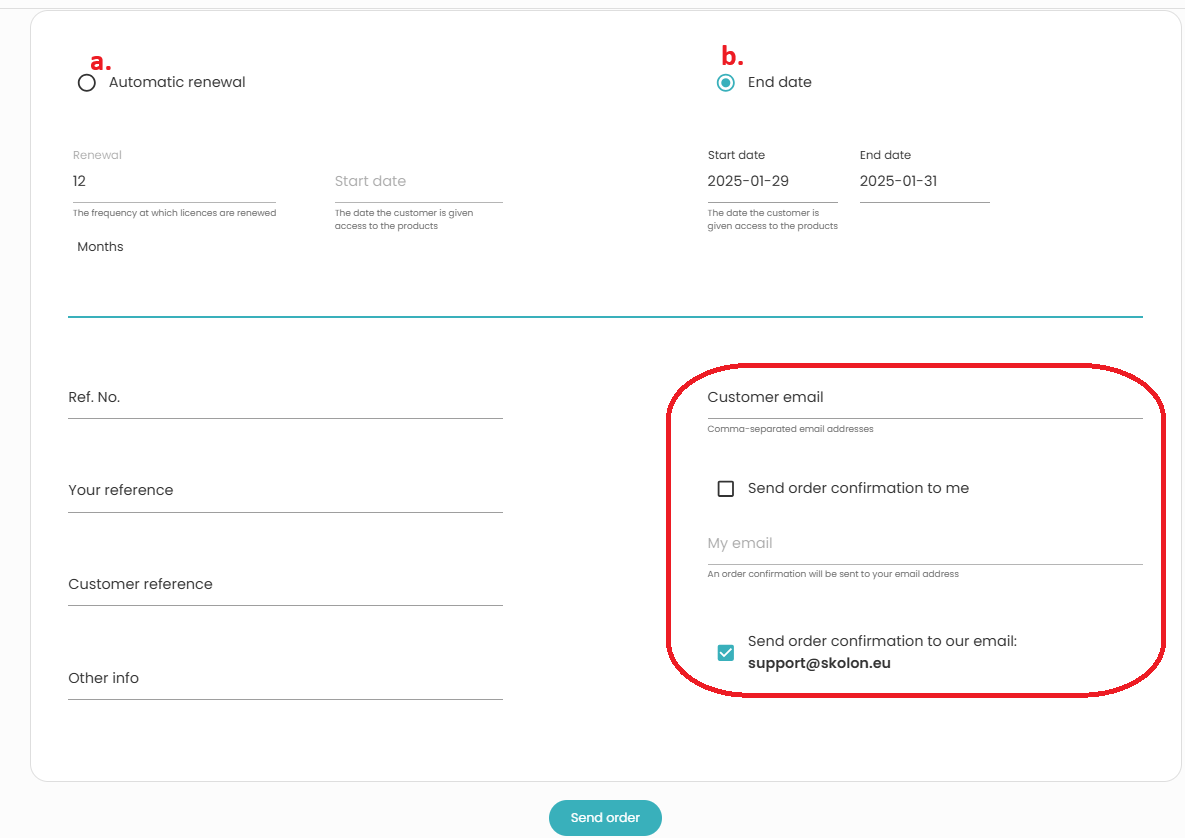Click the 'Send order confirmation to me' label
Screen dimensions: 1185x838
(x=858, y=488)
